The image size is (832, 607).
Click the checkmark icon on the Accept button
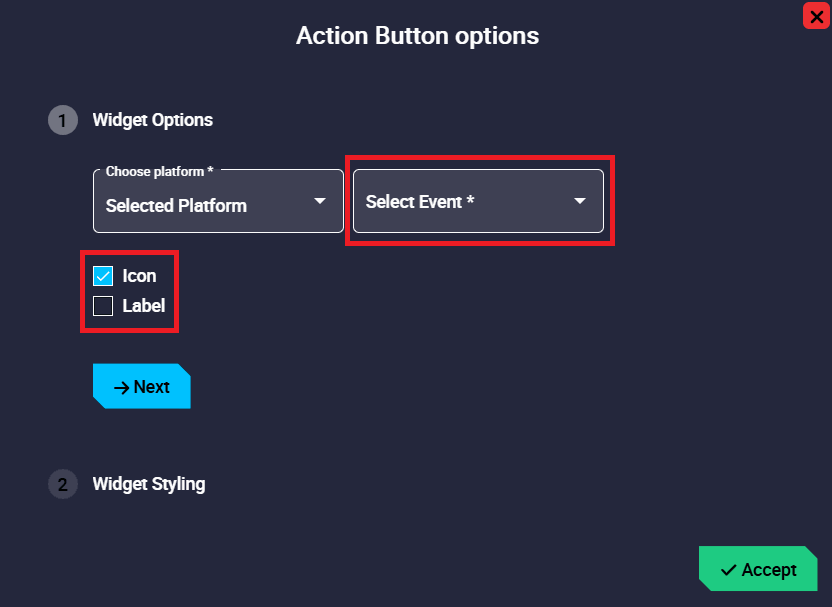pyautogui.click(x=728, y=570)
